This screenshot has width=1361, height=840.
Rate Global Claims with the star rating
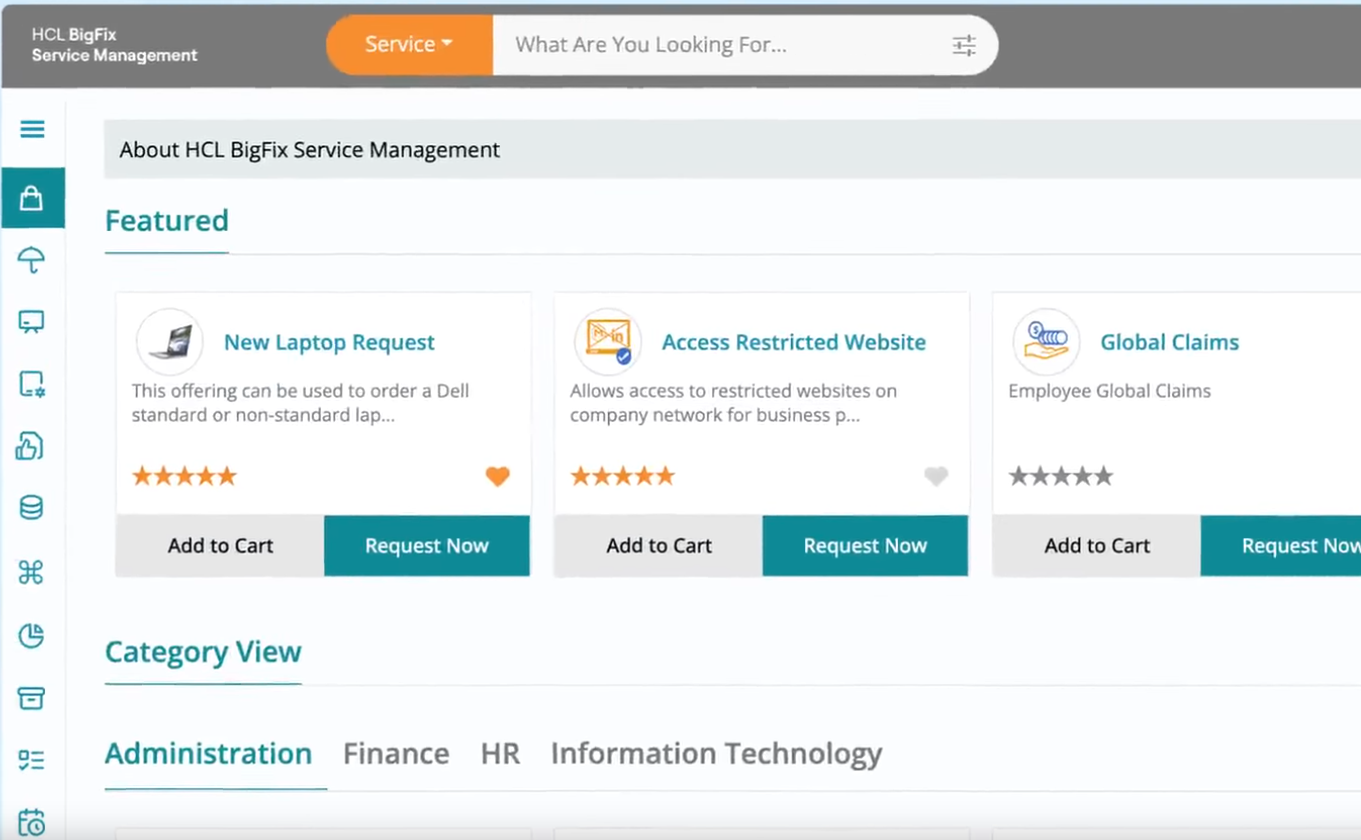click(x=1060, y=476)
